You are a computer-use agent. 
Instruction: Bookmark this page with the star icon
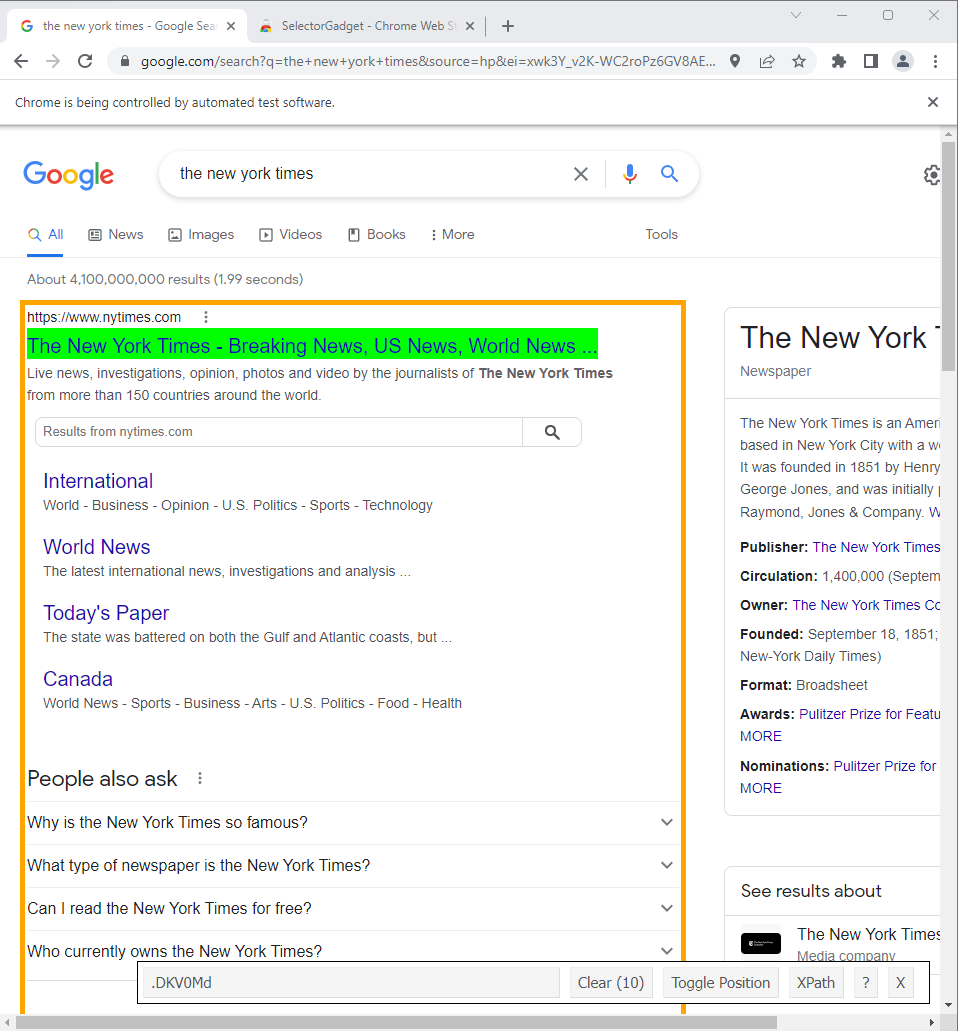click(x=799, y=61)
